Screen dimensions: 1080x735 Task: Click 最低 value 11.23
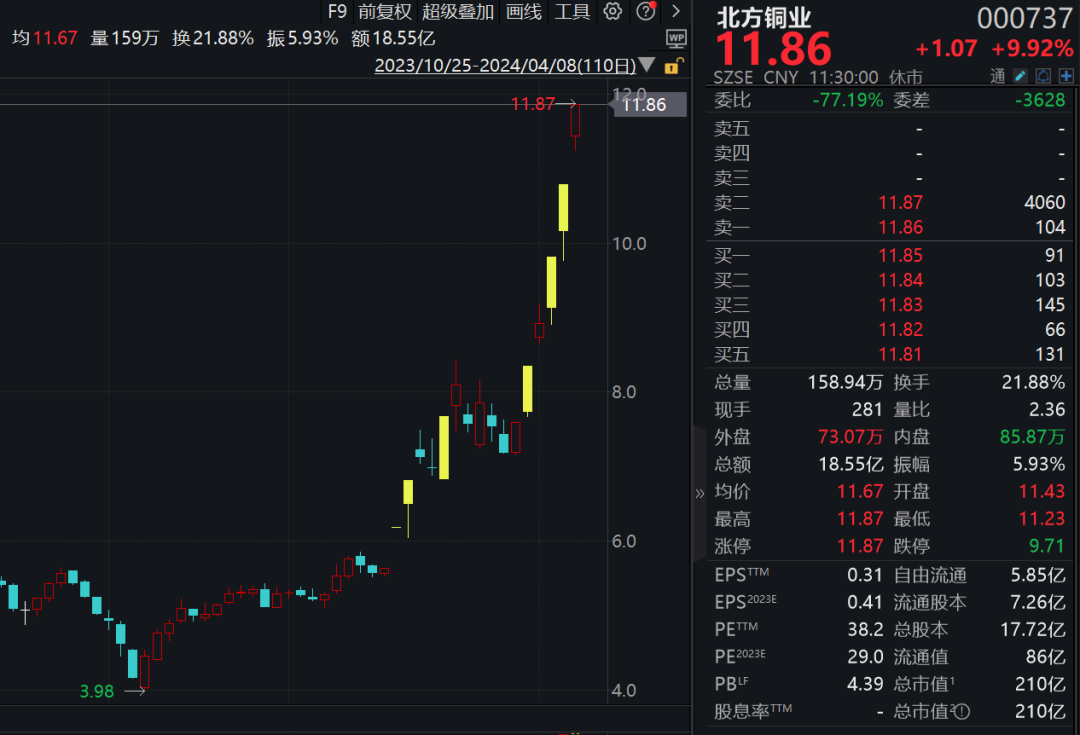tap(1042, 519)
